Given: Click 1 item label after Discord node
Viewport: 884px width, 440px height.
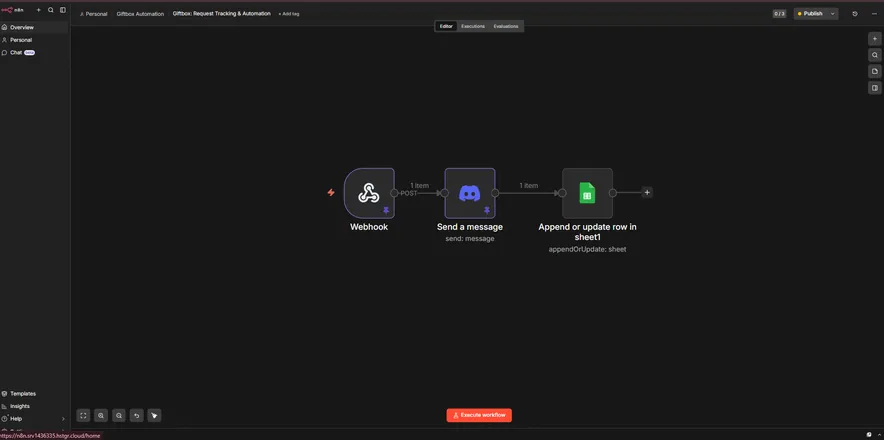Looking at the screenshot, I should click(528, 186).
